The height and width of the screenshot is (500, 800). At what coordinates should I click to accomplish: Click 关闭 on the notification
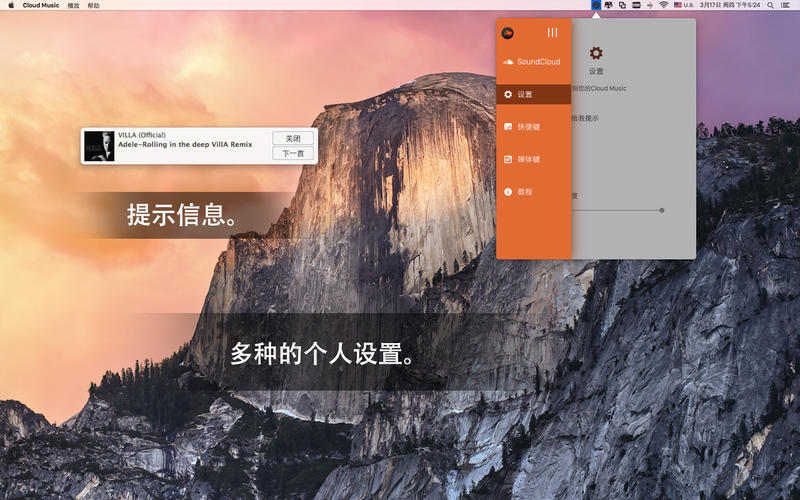click(x=293, y=138)
